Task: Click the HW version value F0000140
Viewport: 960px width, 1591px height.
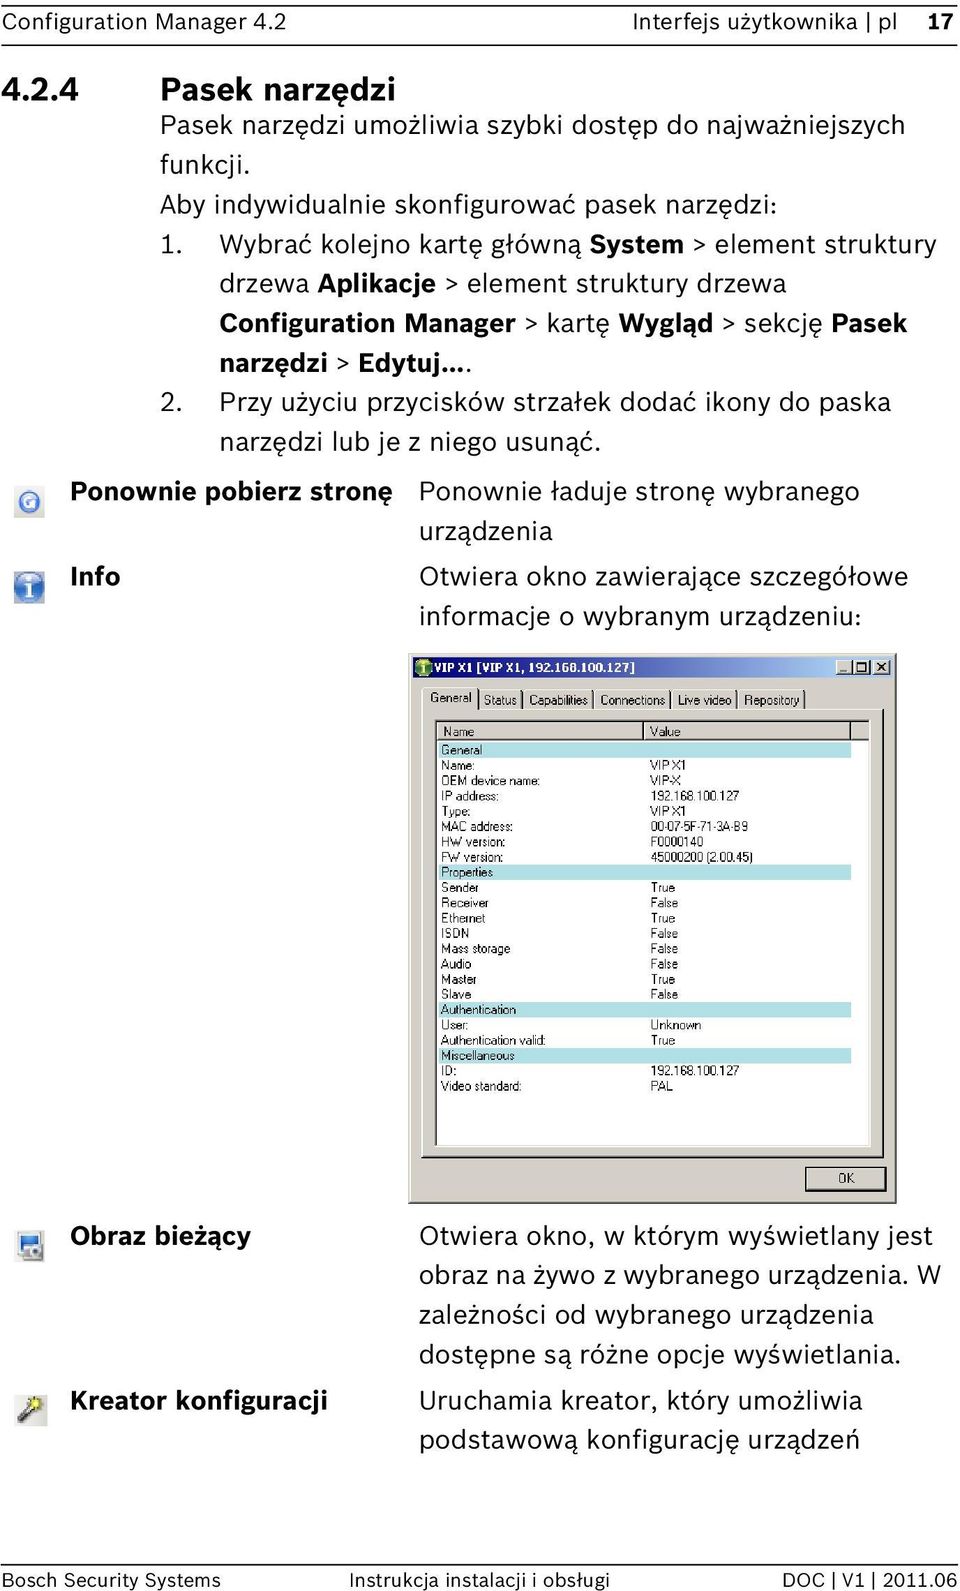Action: (x=677, y=842)
